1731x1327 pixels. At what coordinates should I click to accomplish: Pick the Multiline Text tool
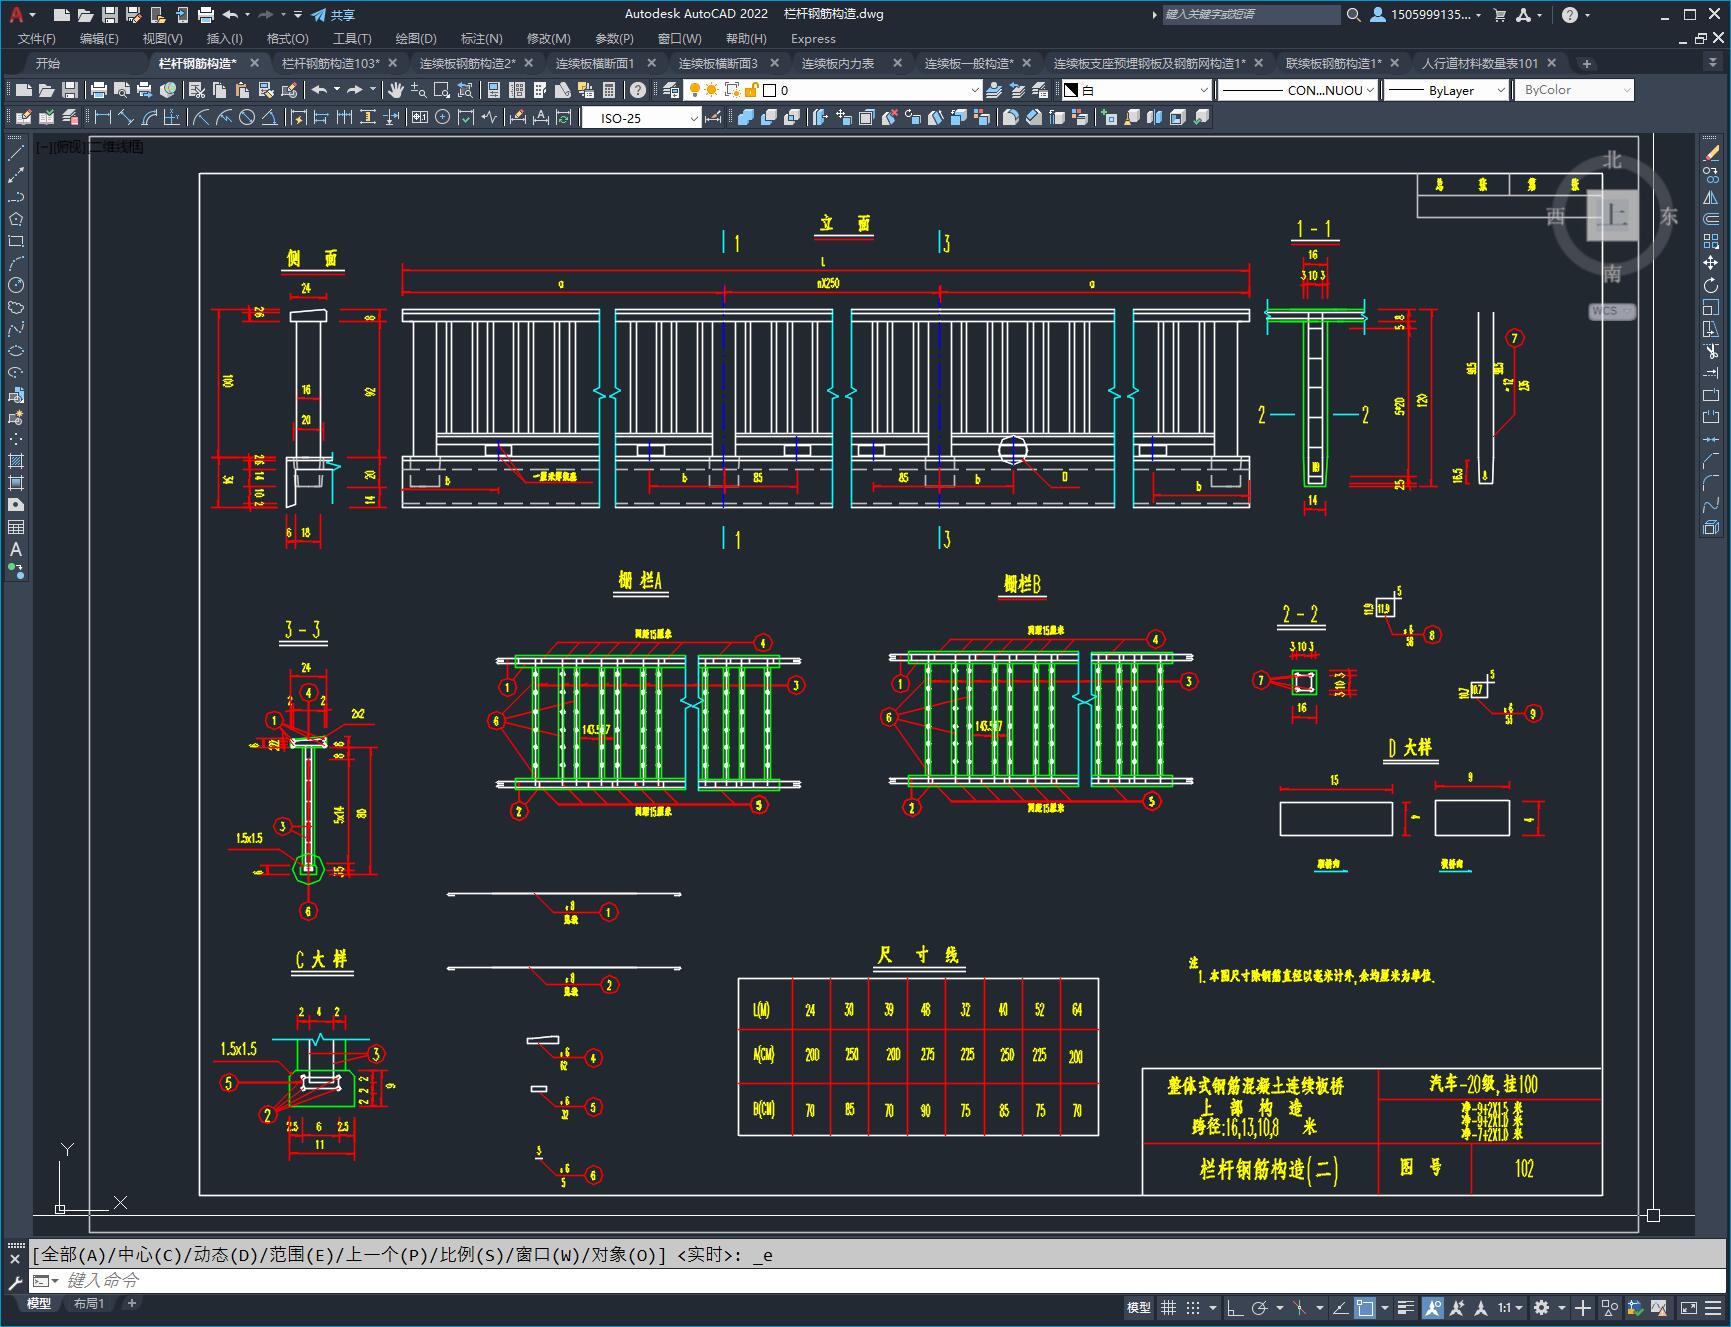[x=16, y=549]
